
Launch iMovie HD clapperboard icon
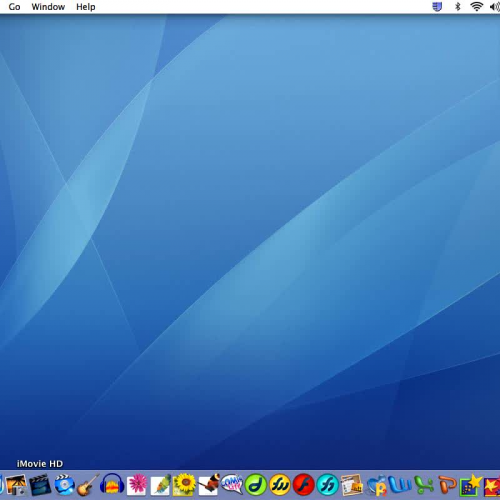point(40,485)
